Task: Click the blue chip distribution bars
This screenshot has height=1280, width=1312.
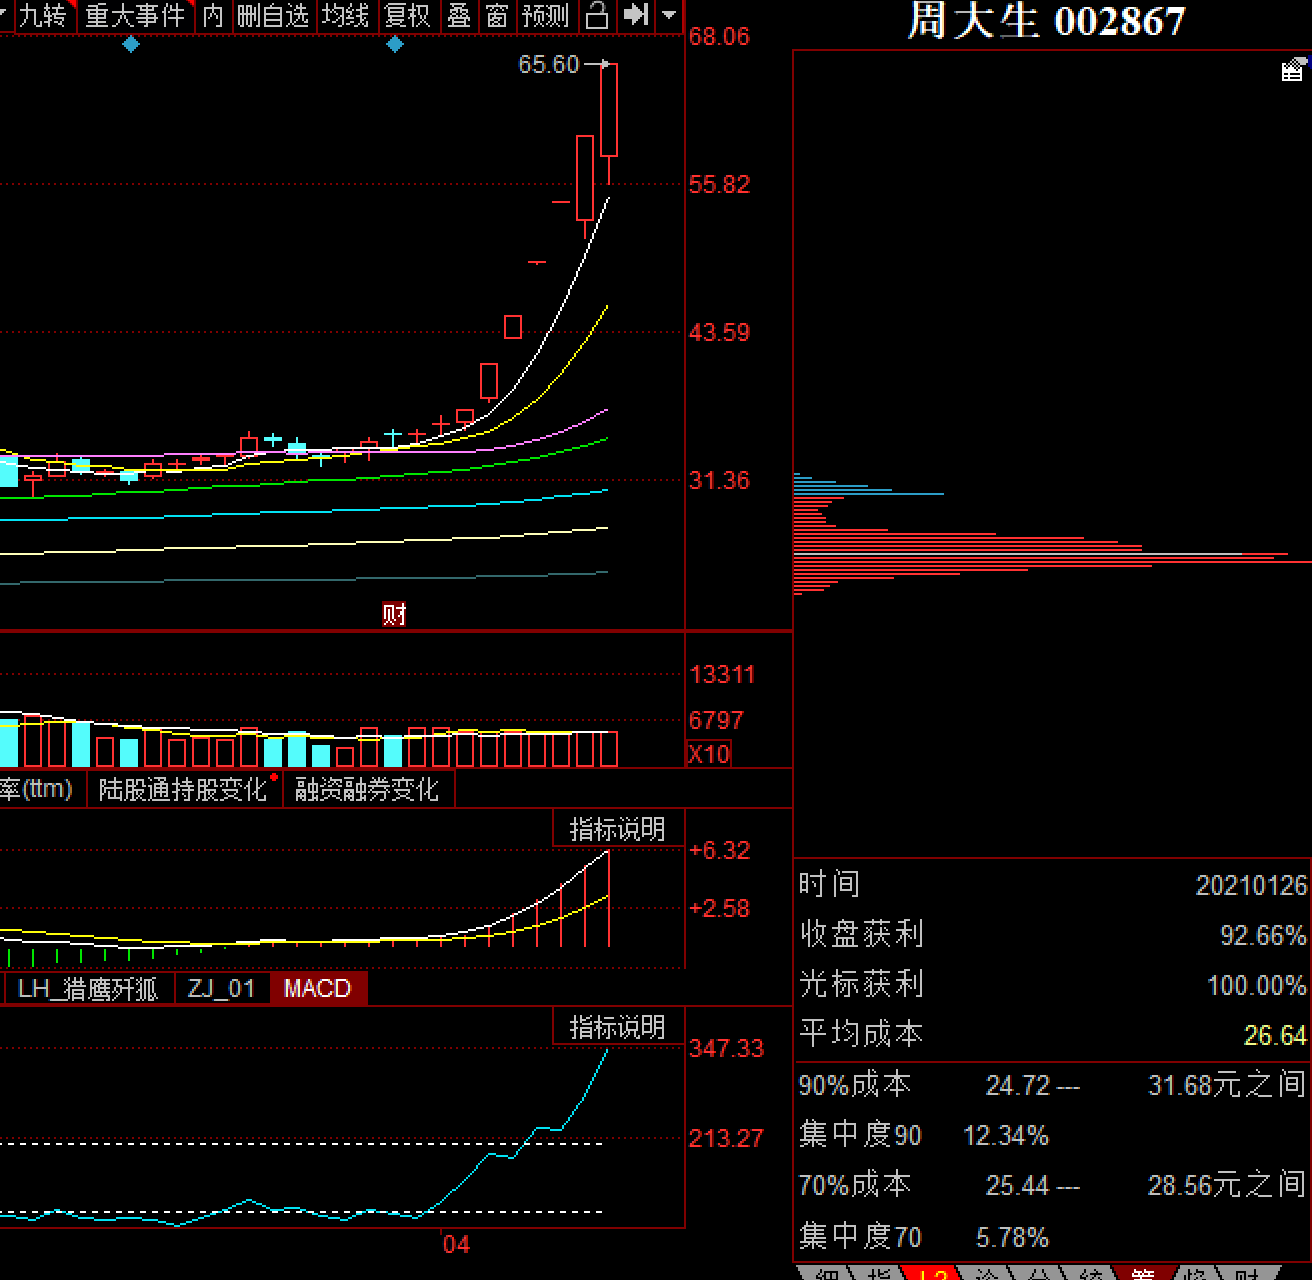Action: coord(868,484)
